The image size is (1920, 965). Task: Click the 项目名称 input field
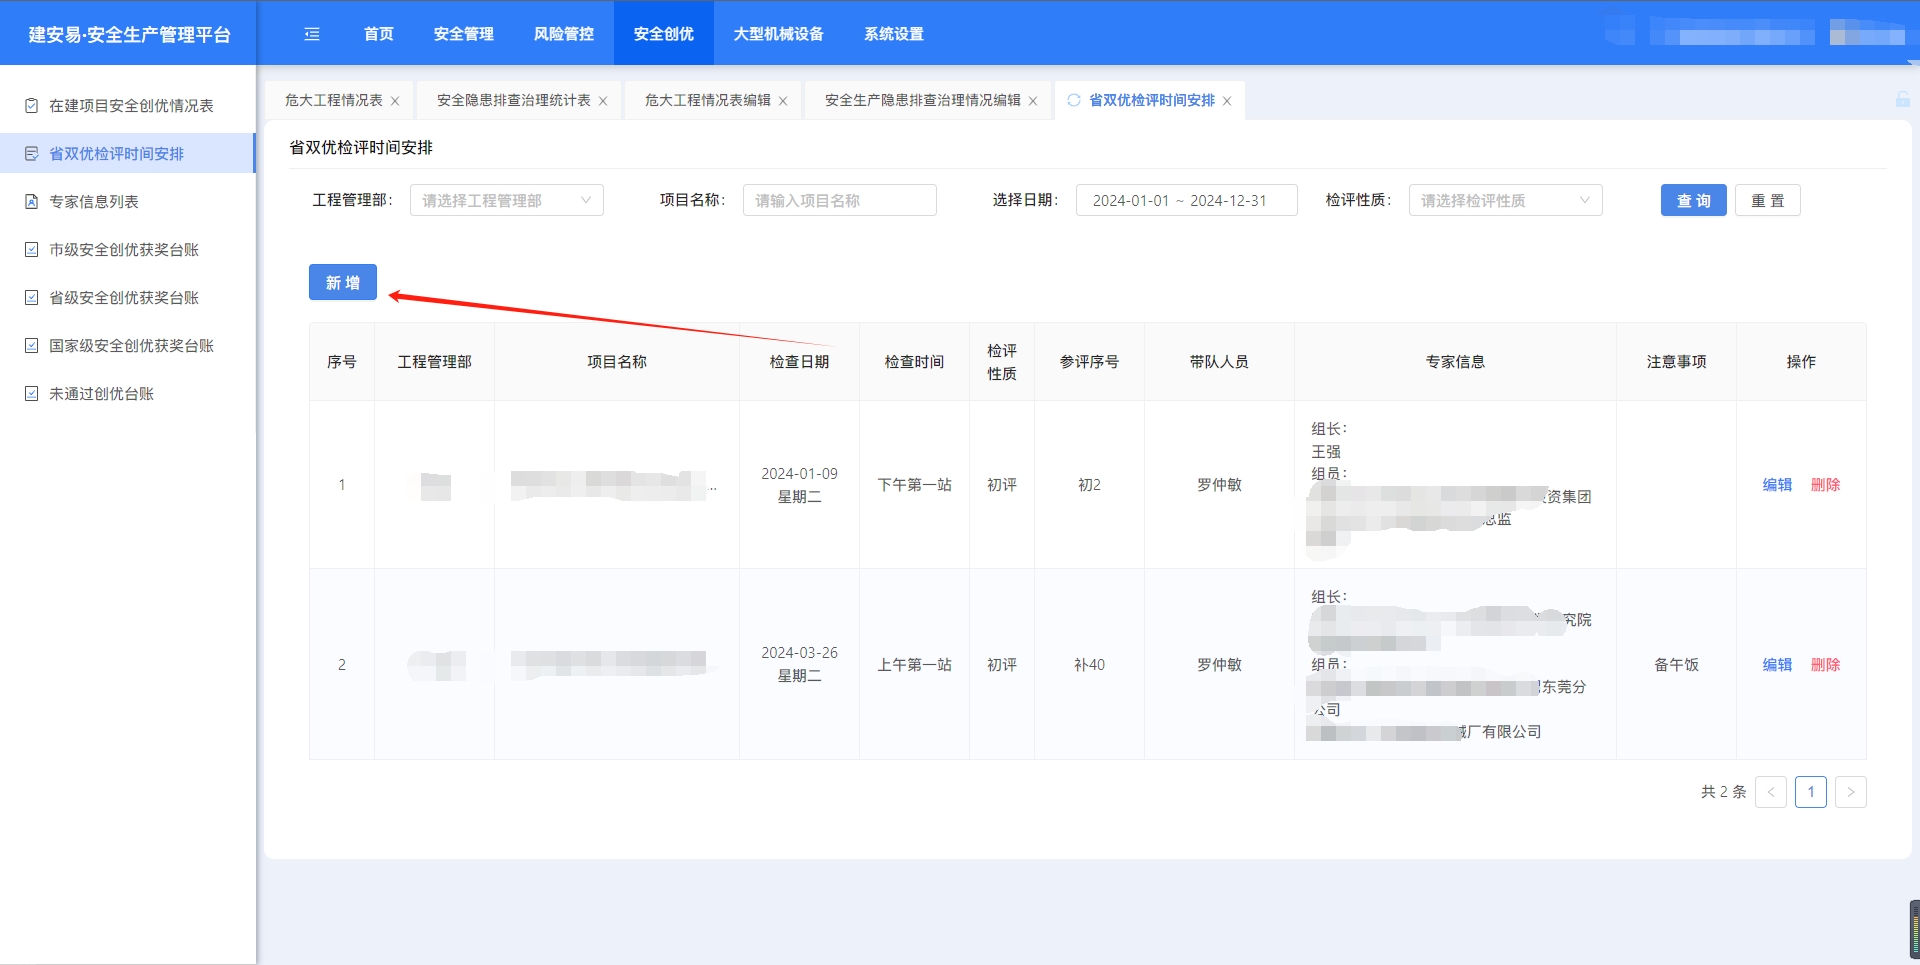[x=839, y=200]
